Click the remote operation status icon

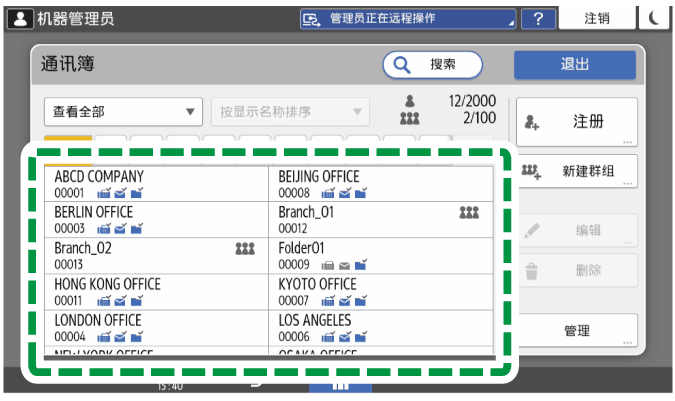pos(313,18)
